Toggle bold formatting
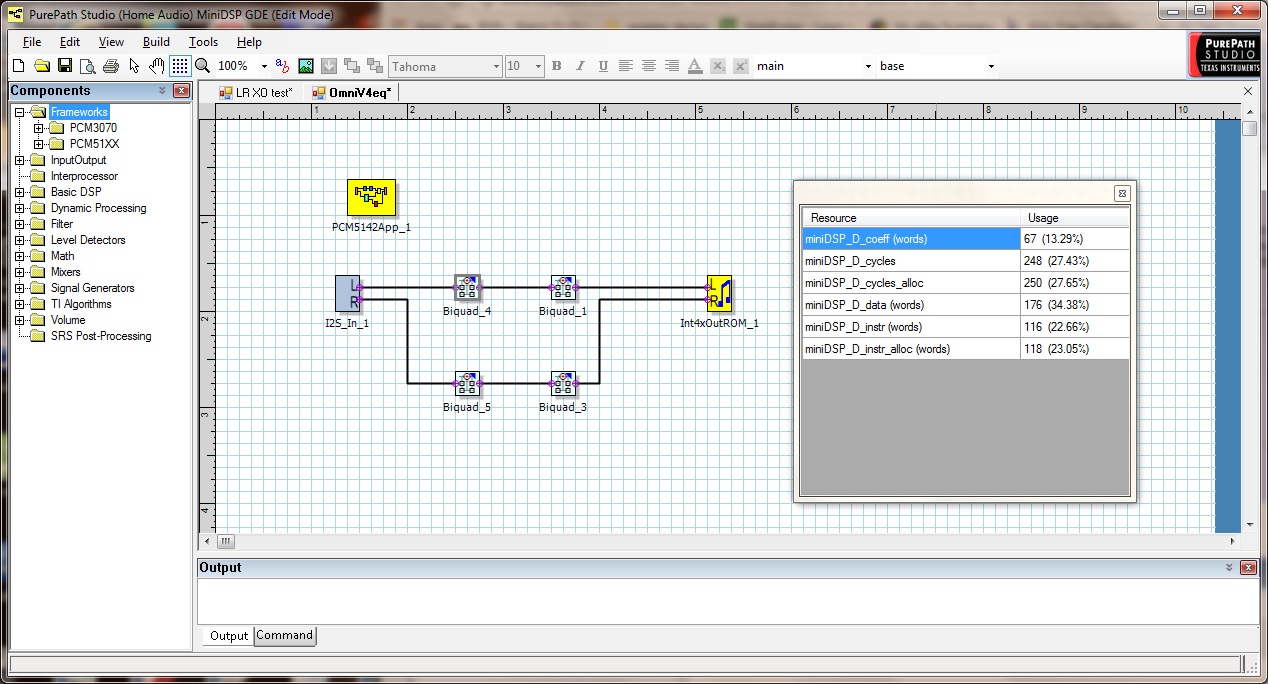This screenshot has height=684, width=1268. 557,66
